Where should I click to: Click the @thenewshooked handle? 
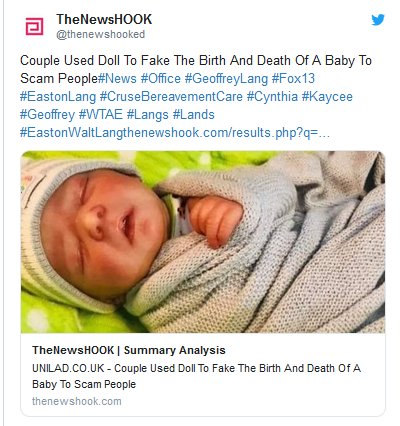100,34
